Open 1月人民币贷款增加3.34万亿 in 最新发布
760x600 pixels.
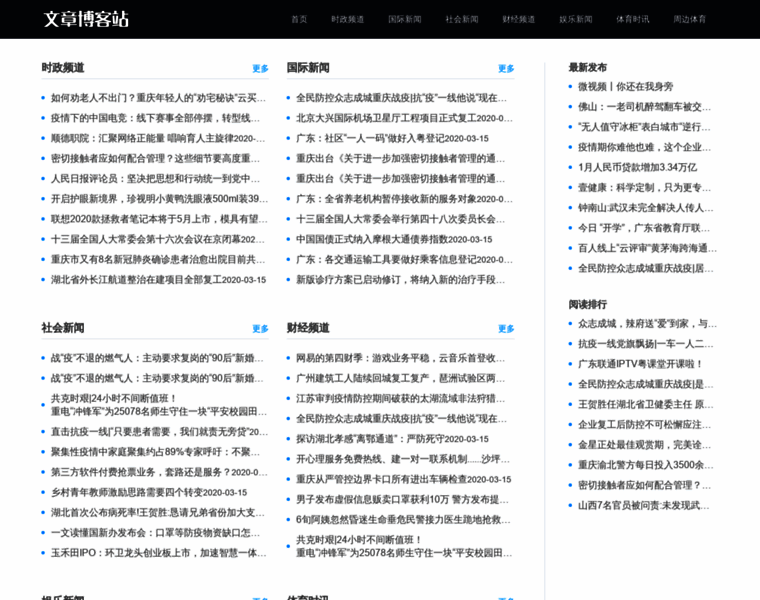click(x=637, y=168)
